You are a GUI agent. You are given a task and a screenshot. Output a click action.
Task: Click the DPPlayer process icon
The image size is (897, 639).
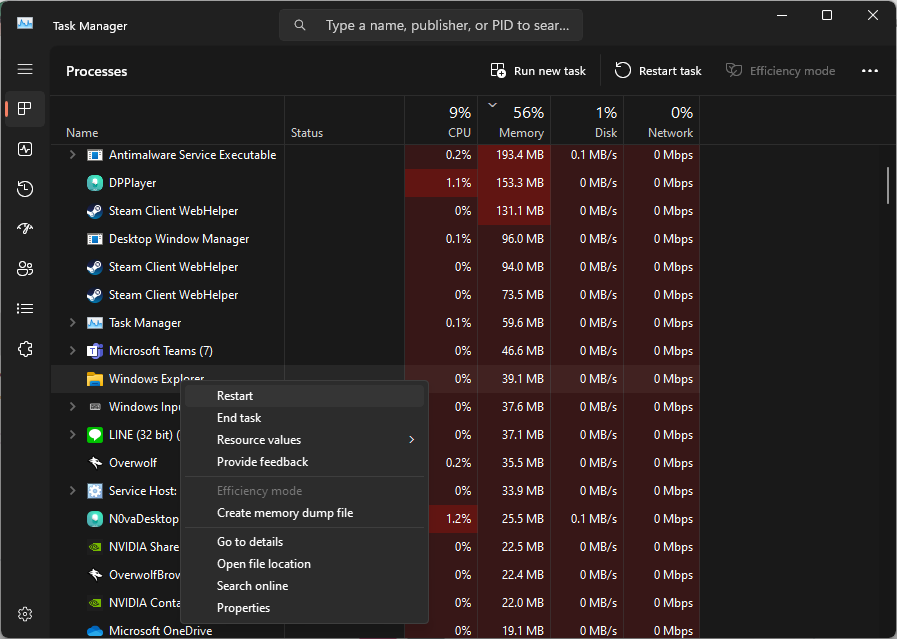tap(94, 183)
